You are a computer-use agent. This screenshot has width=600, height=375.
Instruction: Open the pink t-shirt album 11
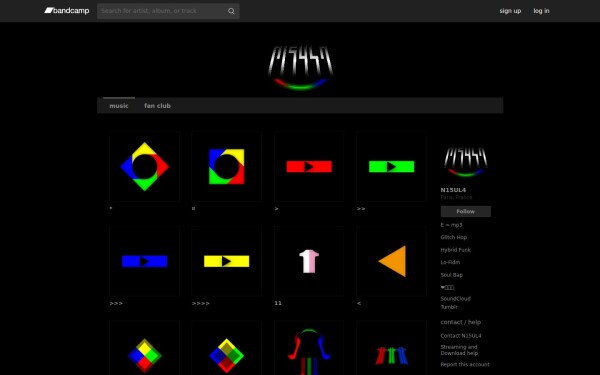(x=309, y=261)
